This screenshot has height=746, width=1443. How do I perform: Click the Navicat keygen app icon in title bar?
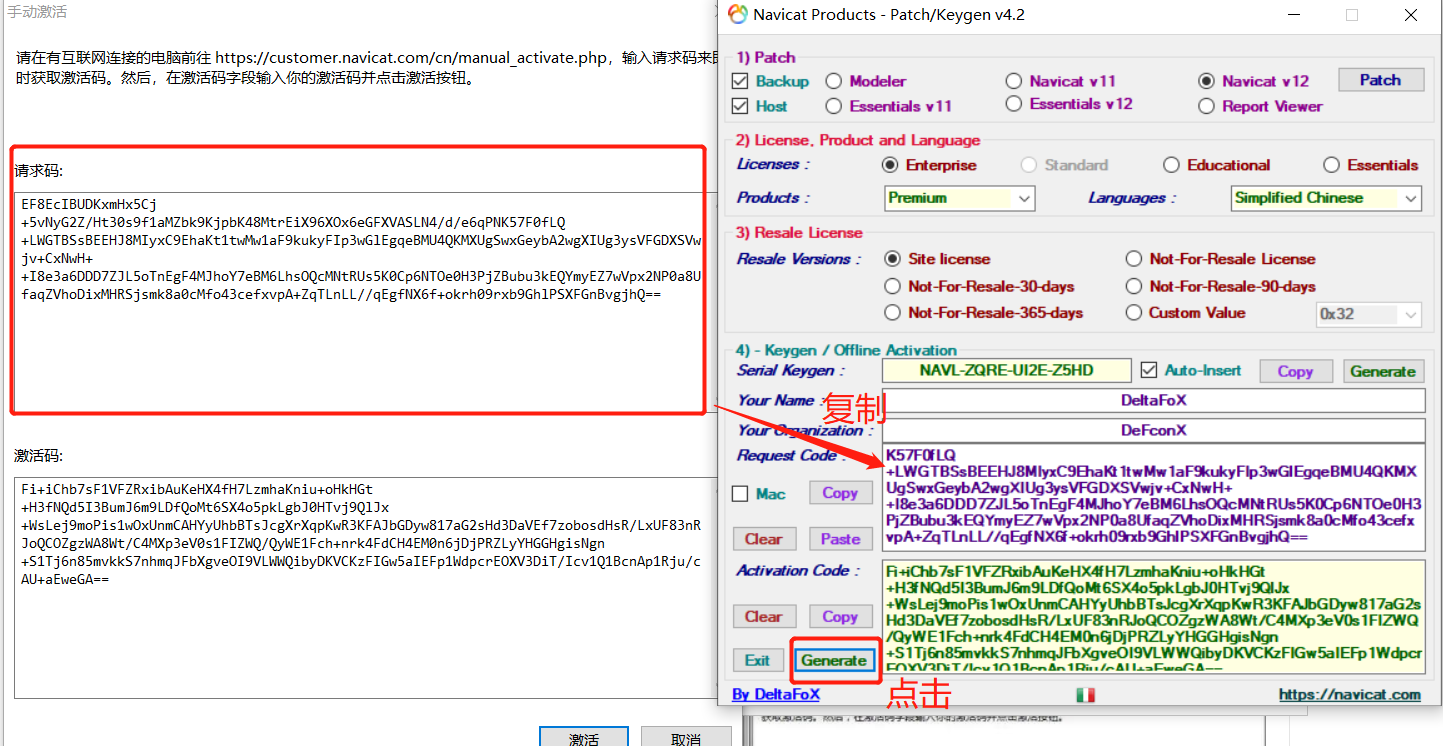(737, 14)
